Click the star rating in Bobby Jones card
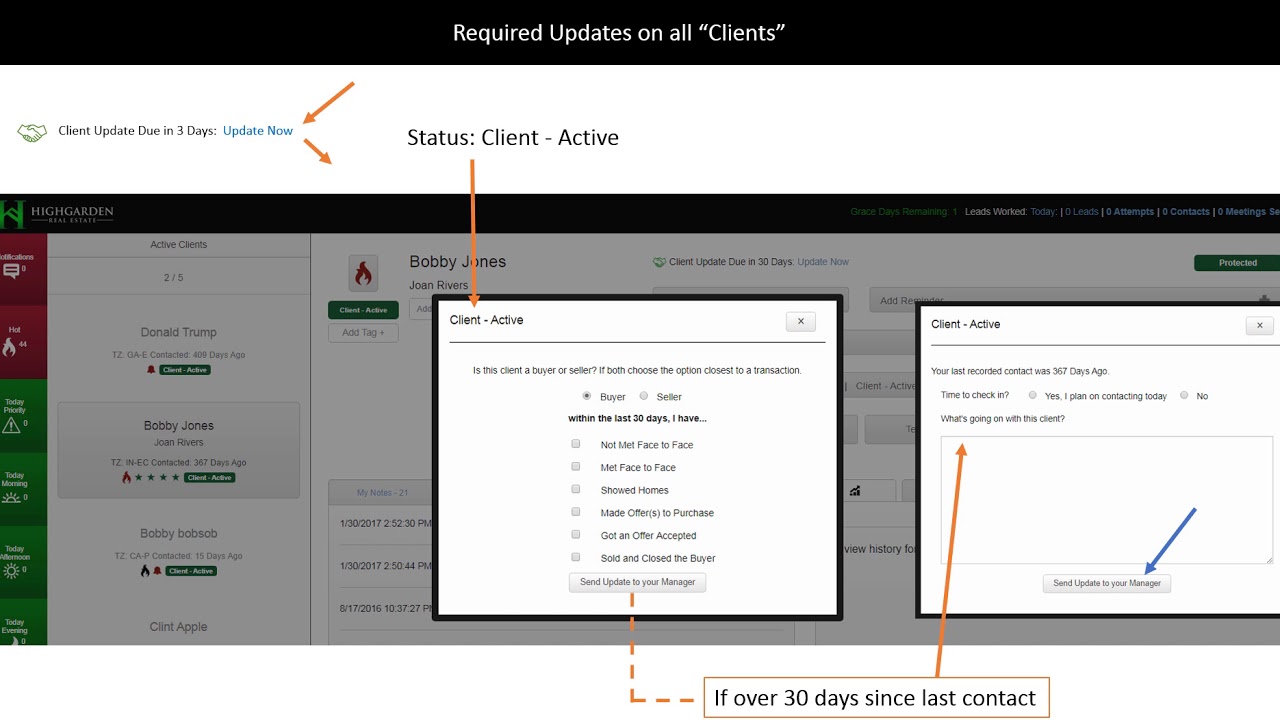 [157, 478]
